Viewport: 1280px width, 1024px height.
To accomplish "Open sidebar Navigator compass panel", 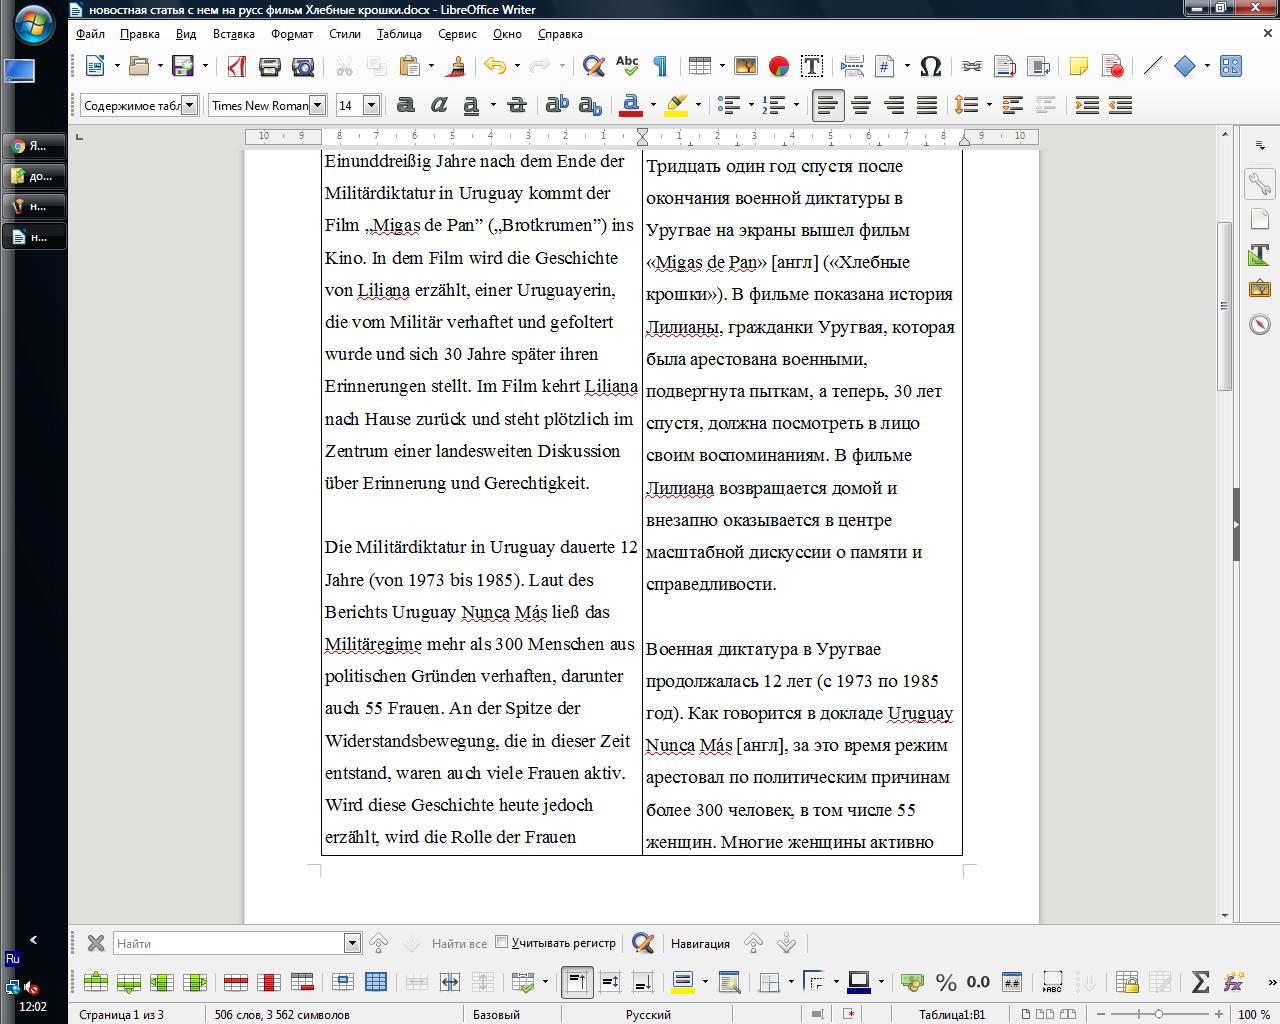I will (x=1259, y=325).
